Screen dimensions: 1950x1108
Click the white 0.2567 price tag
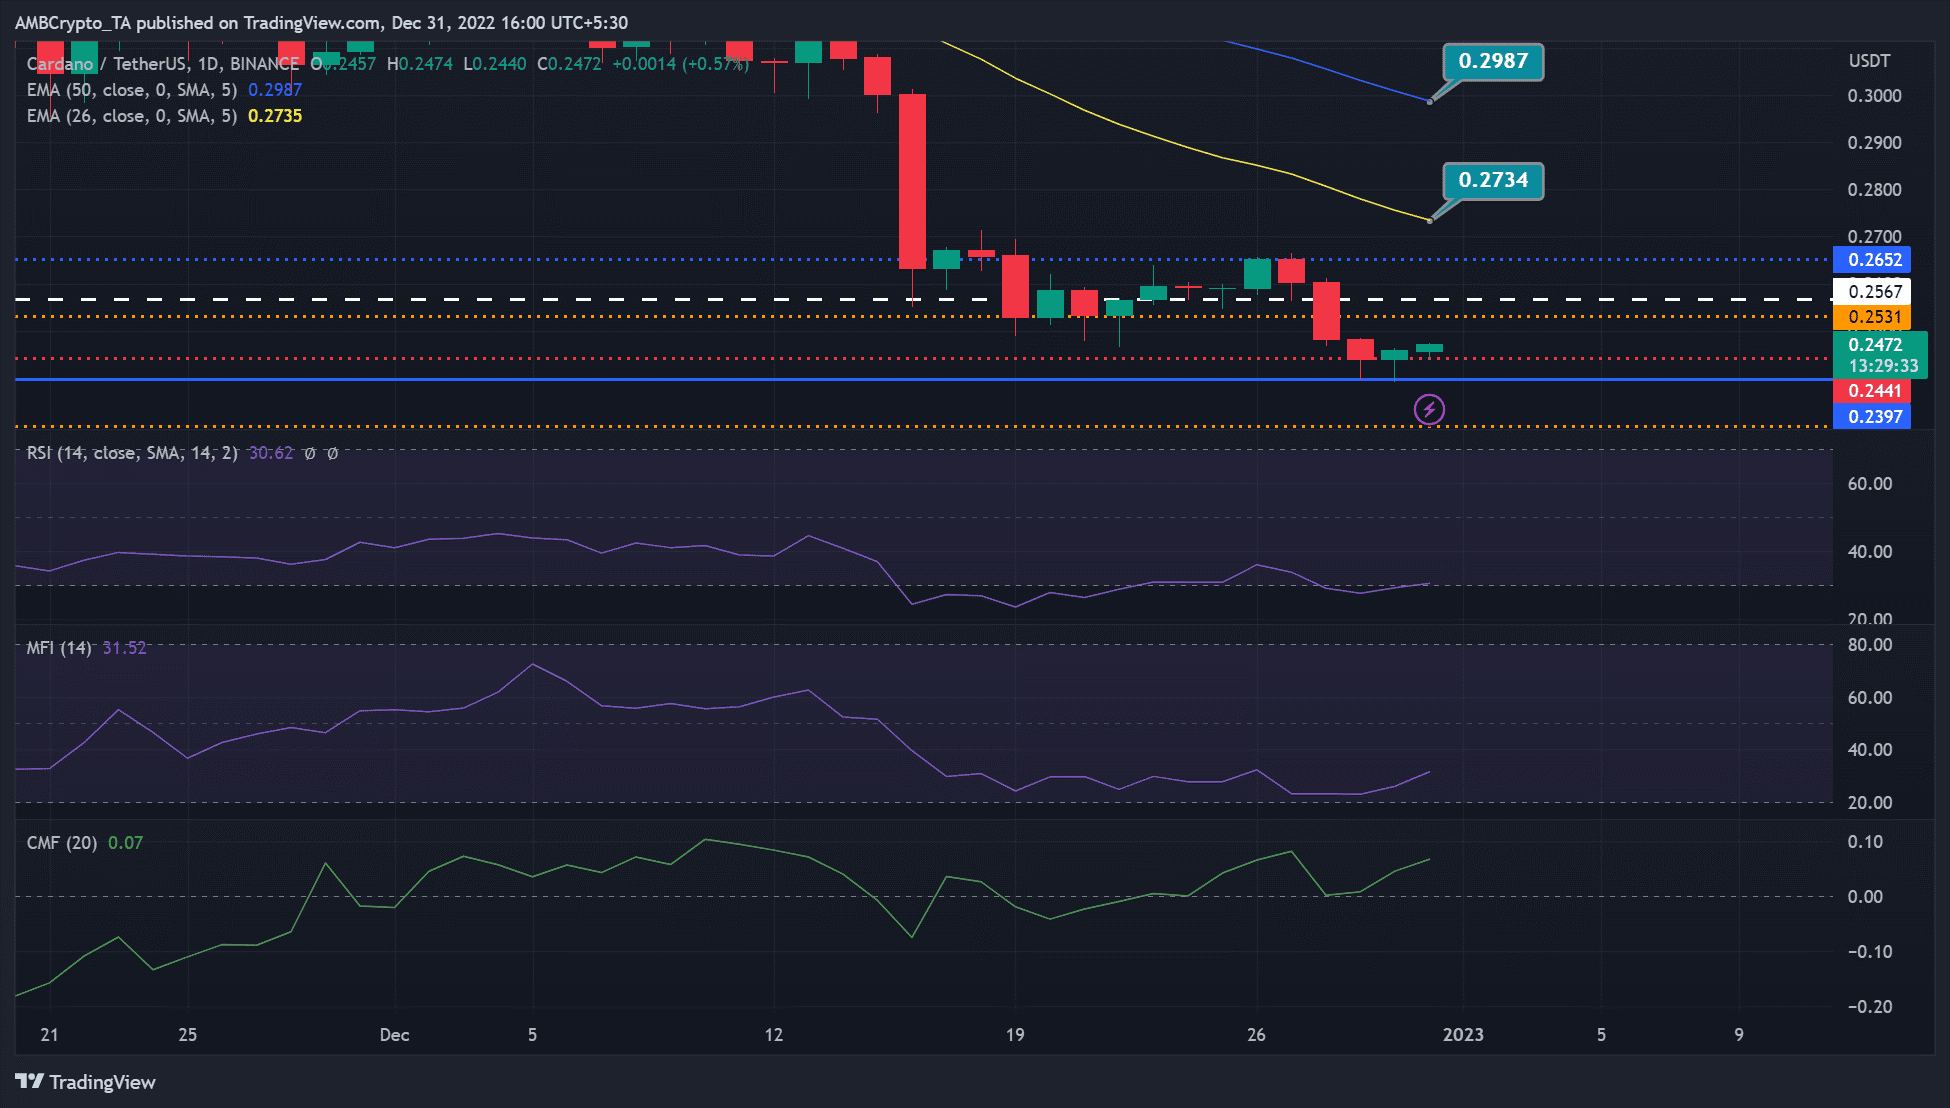pos(1872,292)
